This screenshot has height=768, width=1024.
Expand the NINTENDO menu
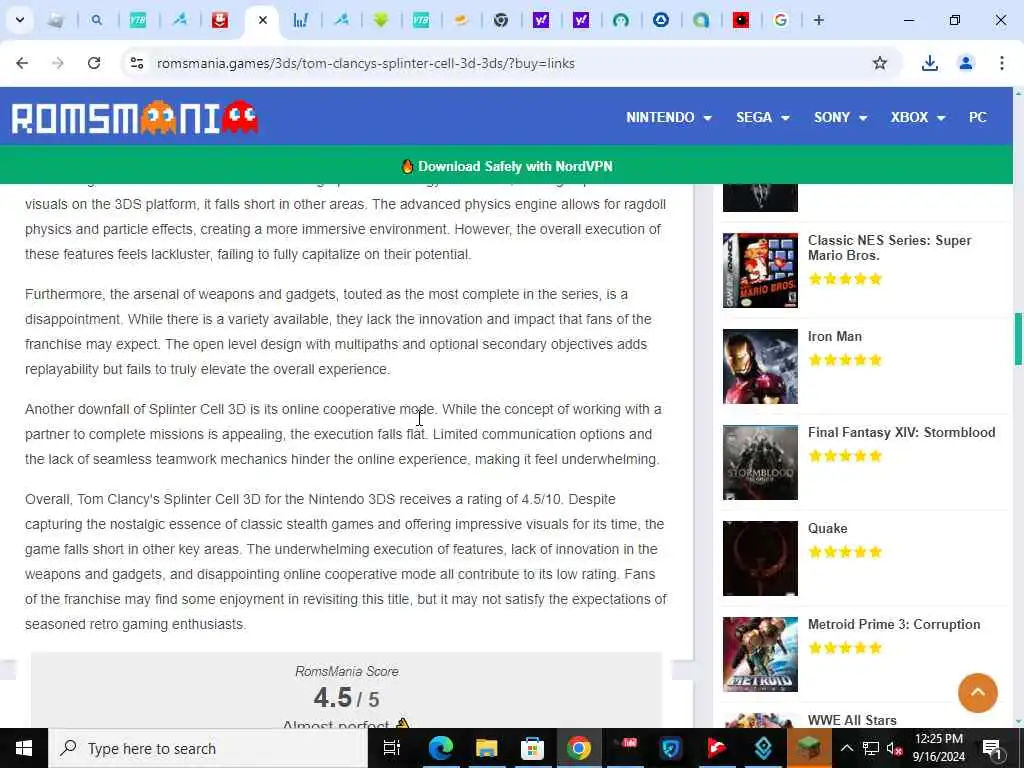click(669, 118)
